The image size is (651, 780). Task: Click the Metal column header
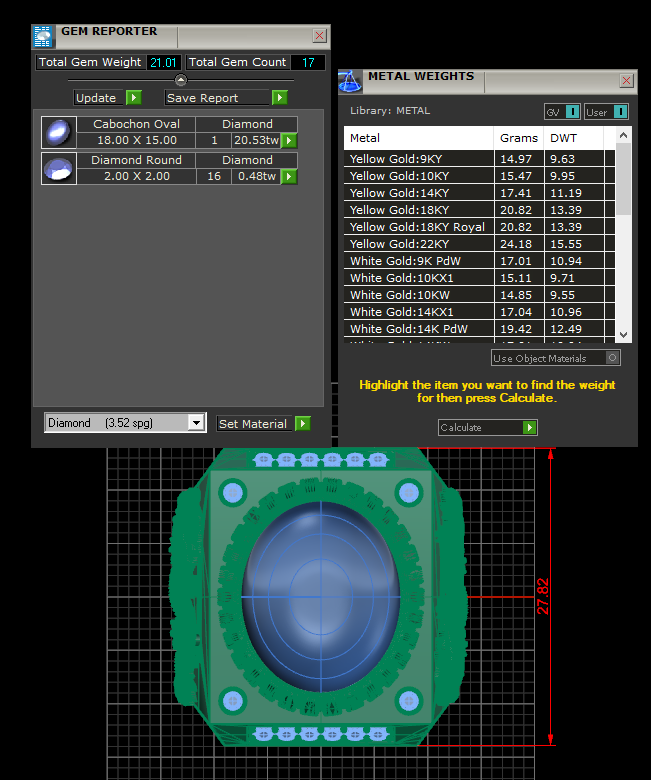coord(418,138)
